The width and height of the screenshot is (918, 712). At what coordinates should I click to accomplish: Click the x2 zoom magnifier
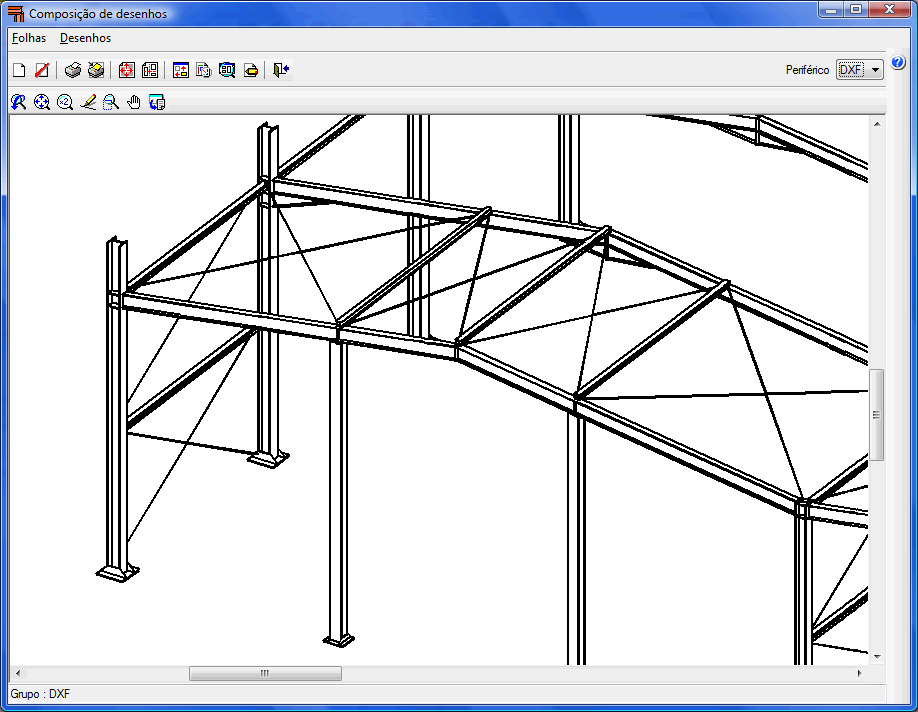(64, 102)
